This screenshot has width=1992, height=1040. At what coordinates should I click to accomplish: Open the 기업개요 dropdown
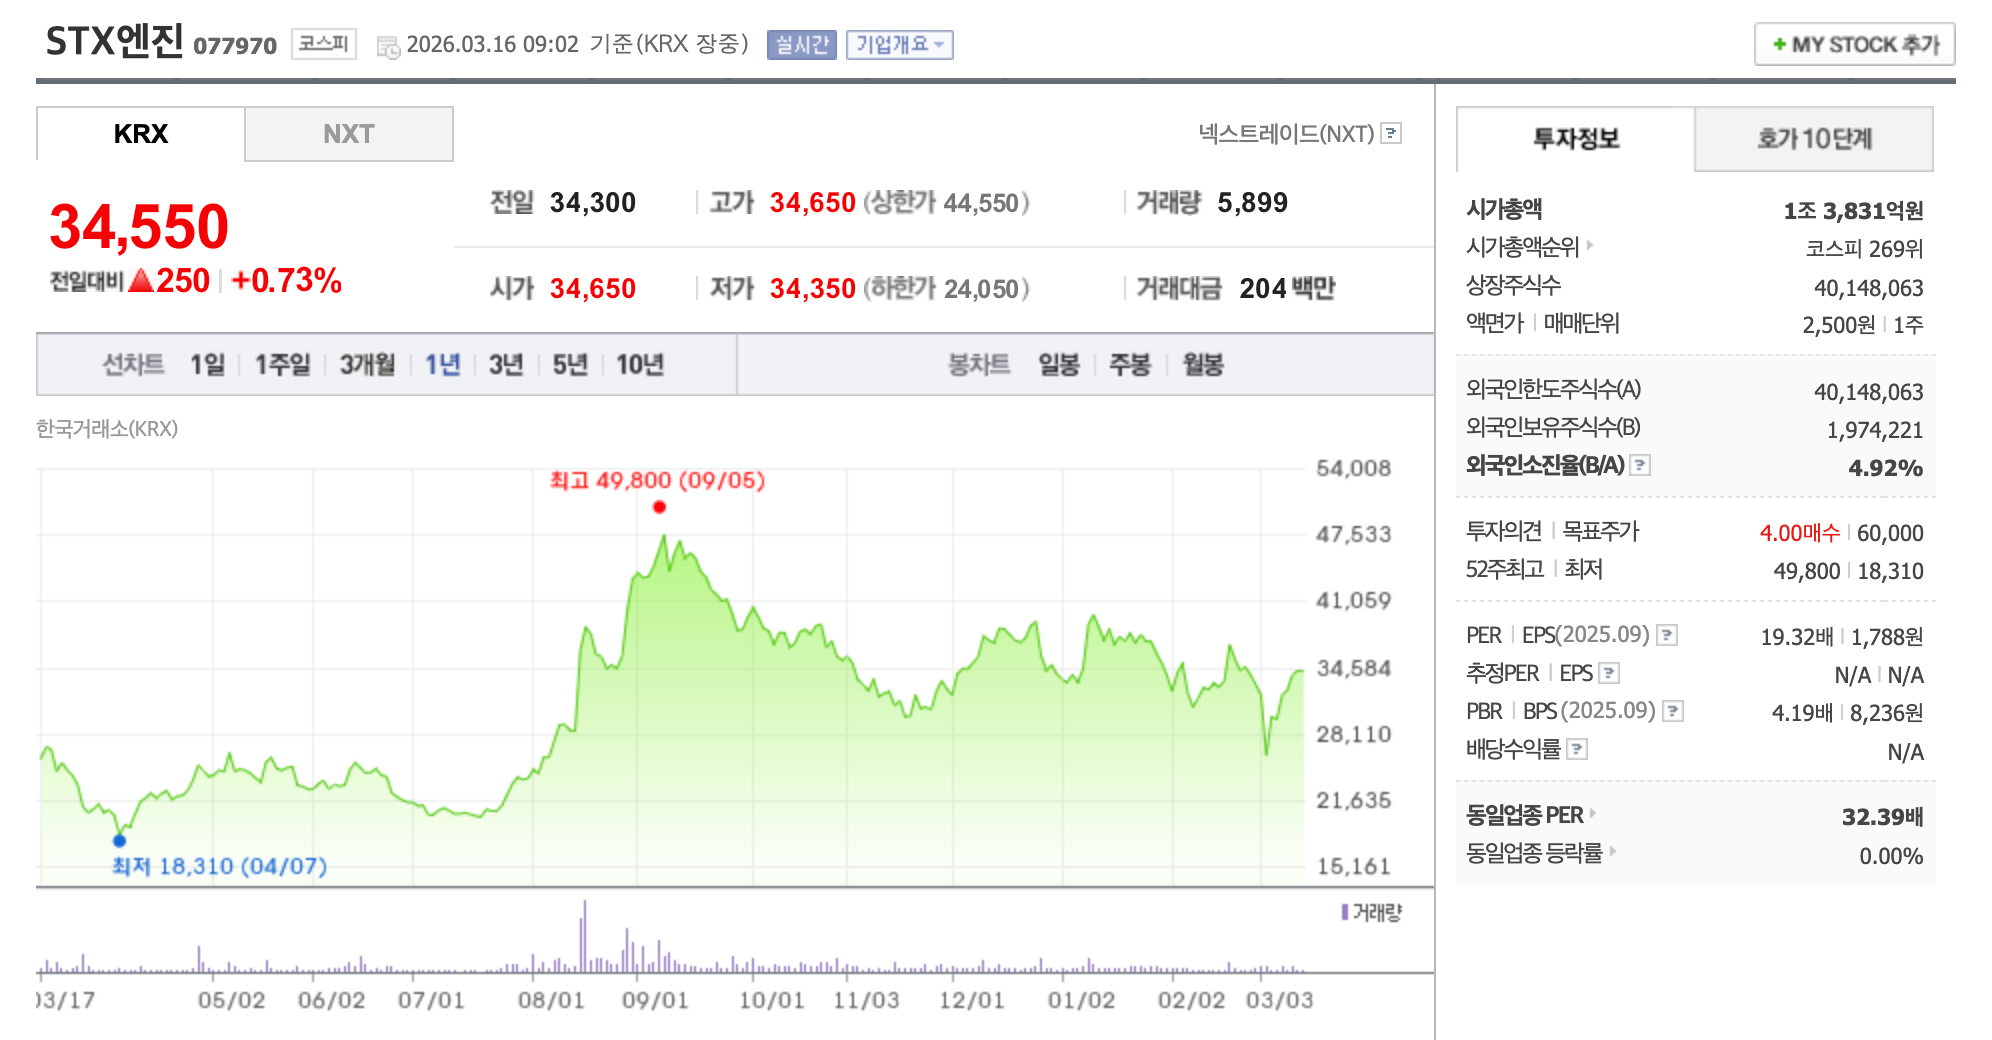coord(900,45)
